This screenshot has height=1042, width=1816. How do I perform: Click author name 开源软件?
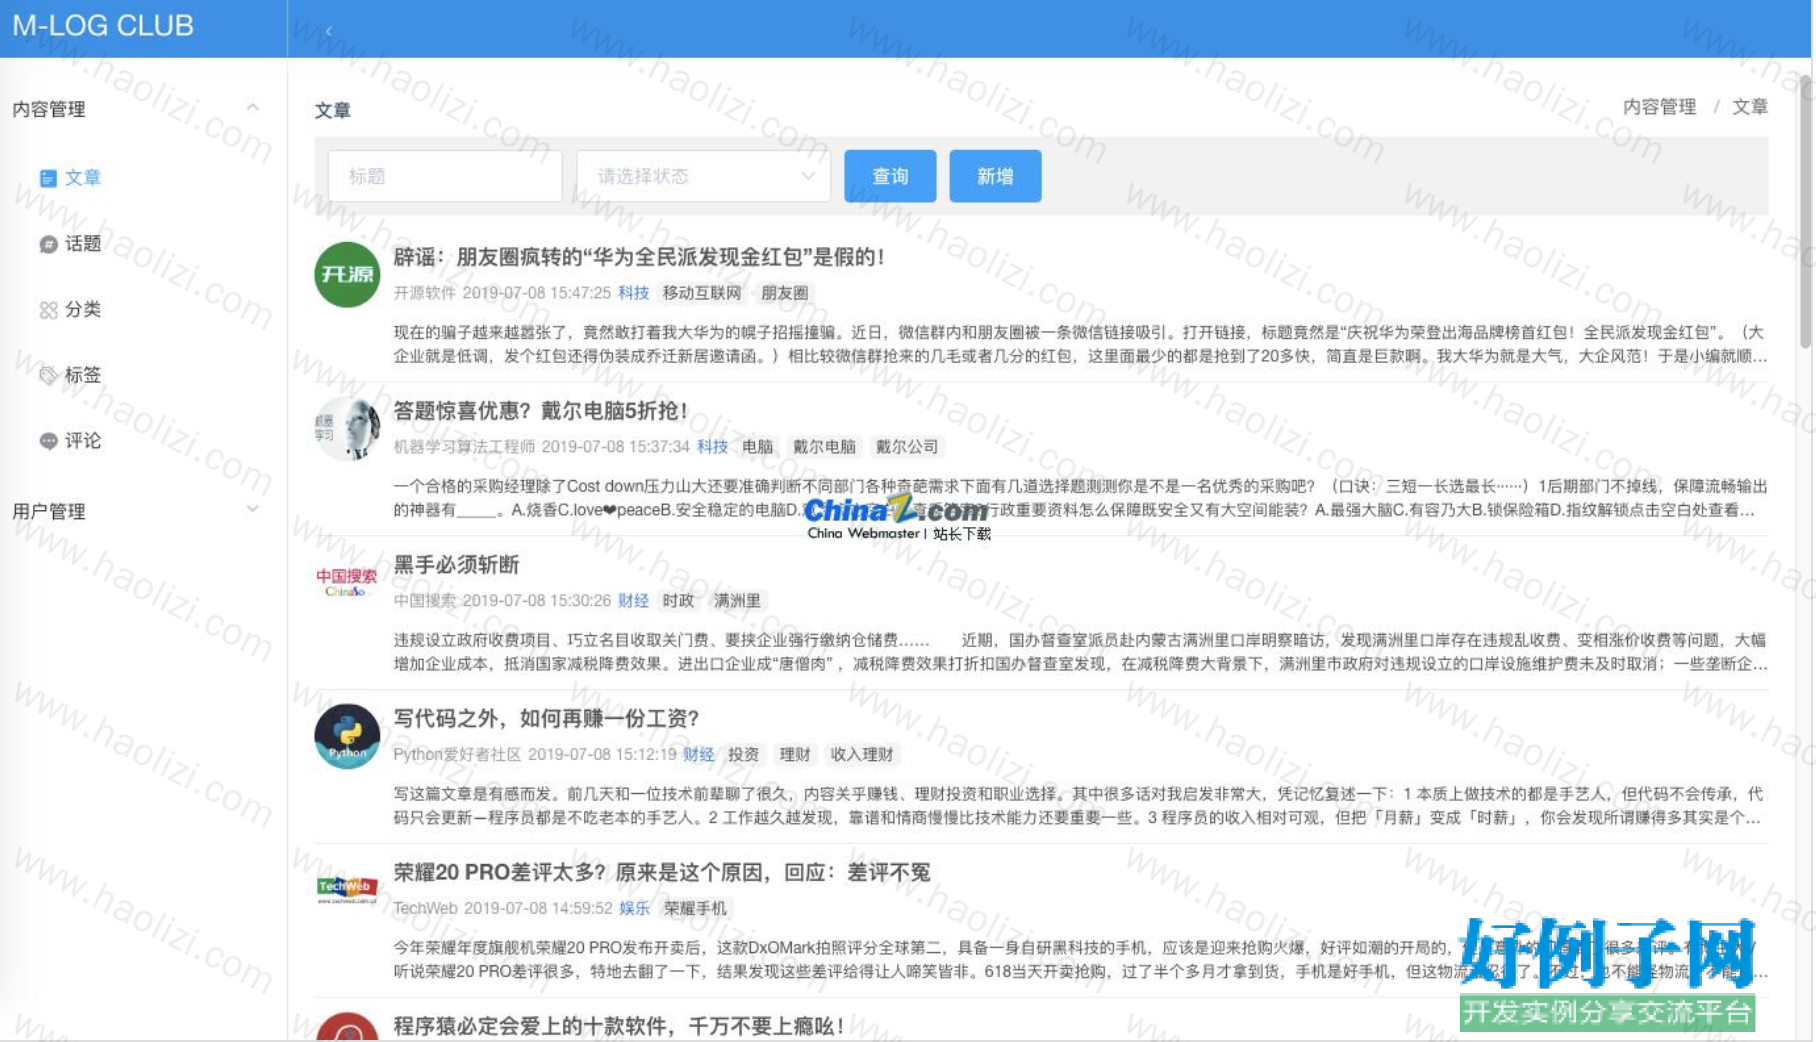pos(424,293)
